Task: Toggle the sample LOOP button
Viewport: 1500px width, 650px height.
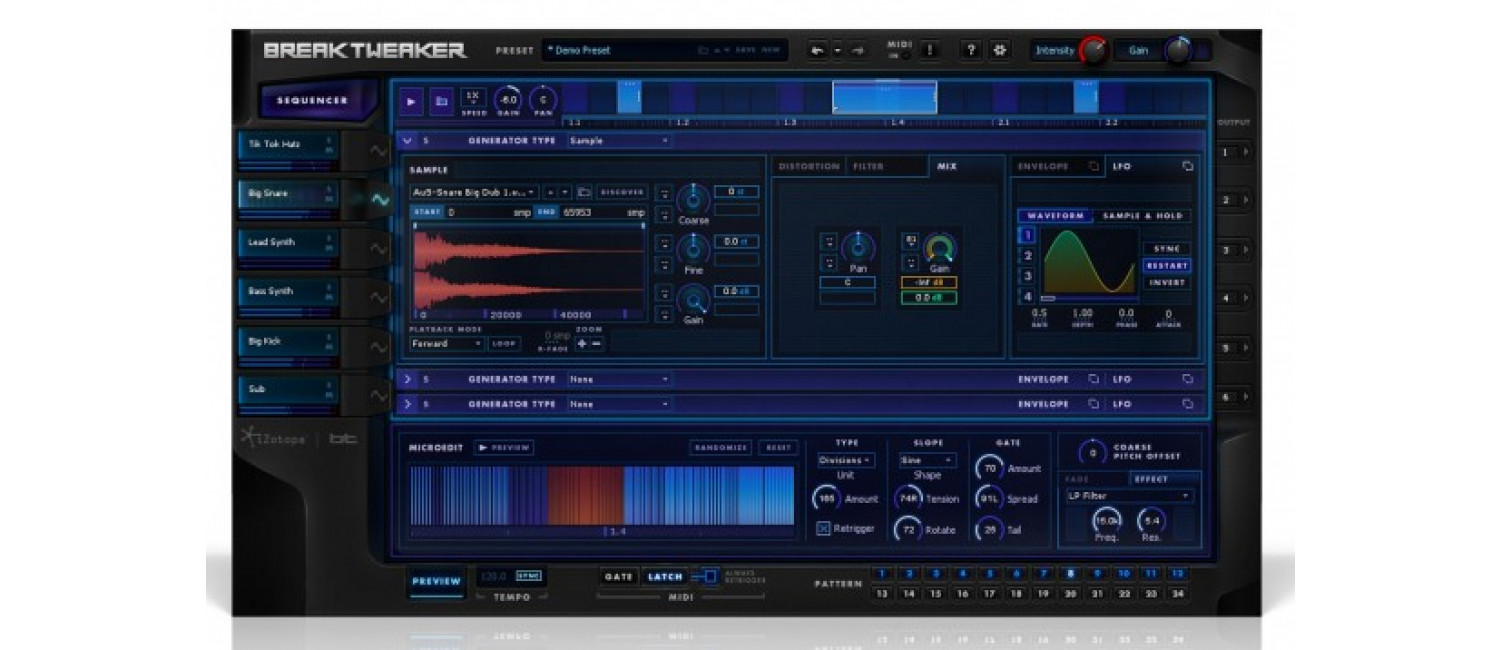Action: pos(505,343)
